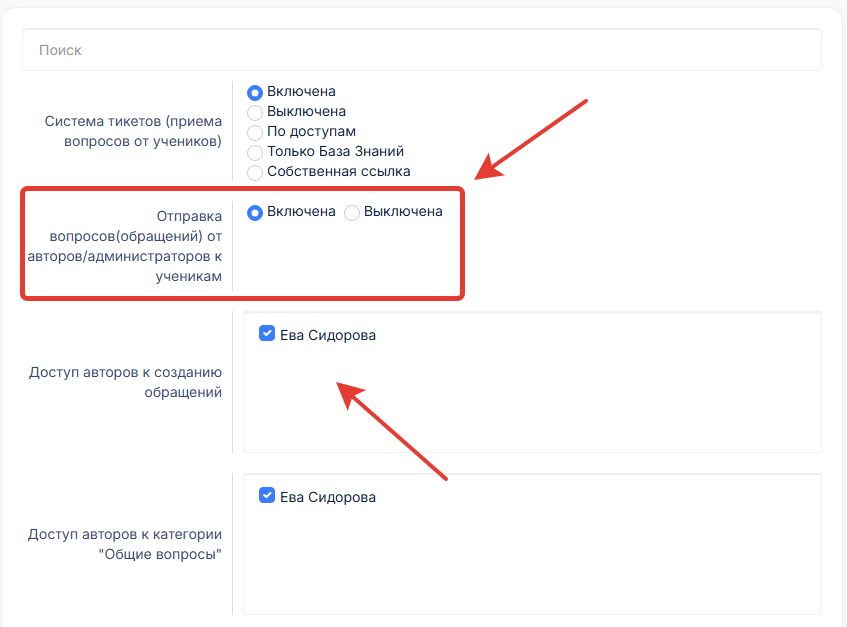Choose the Только База Знаний option

255,152
